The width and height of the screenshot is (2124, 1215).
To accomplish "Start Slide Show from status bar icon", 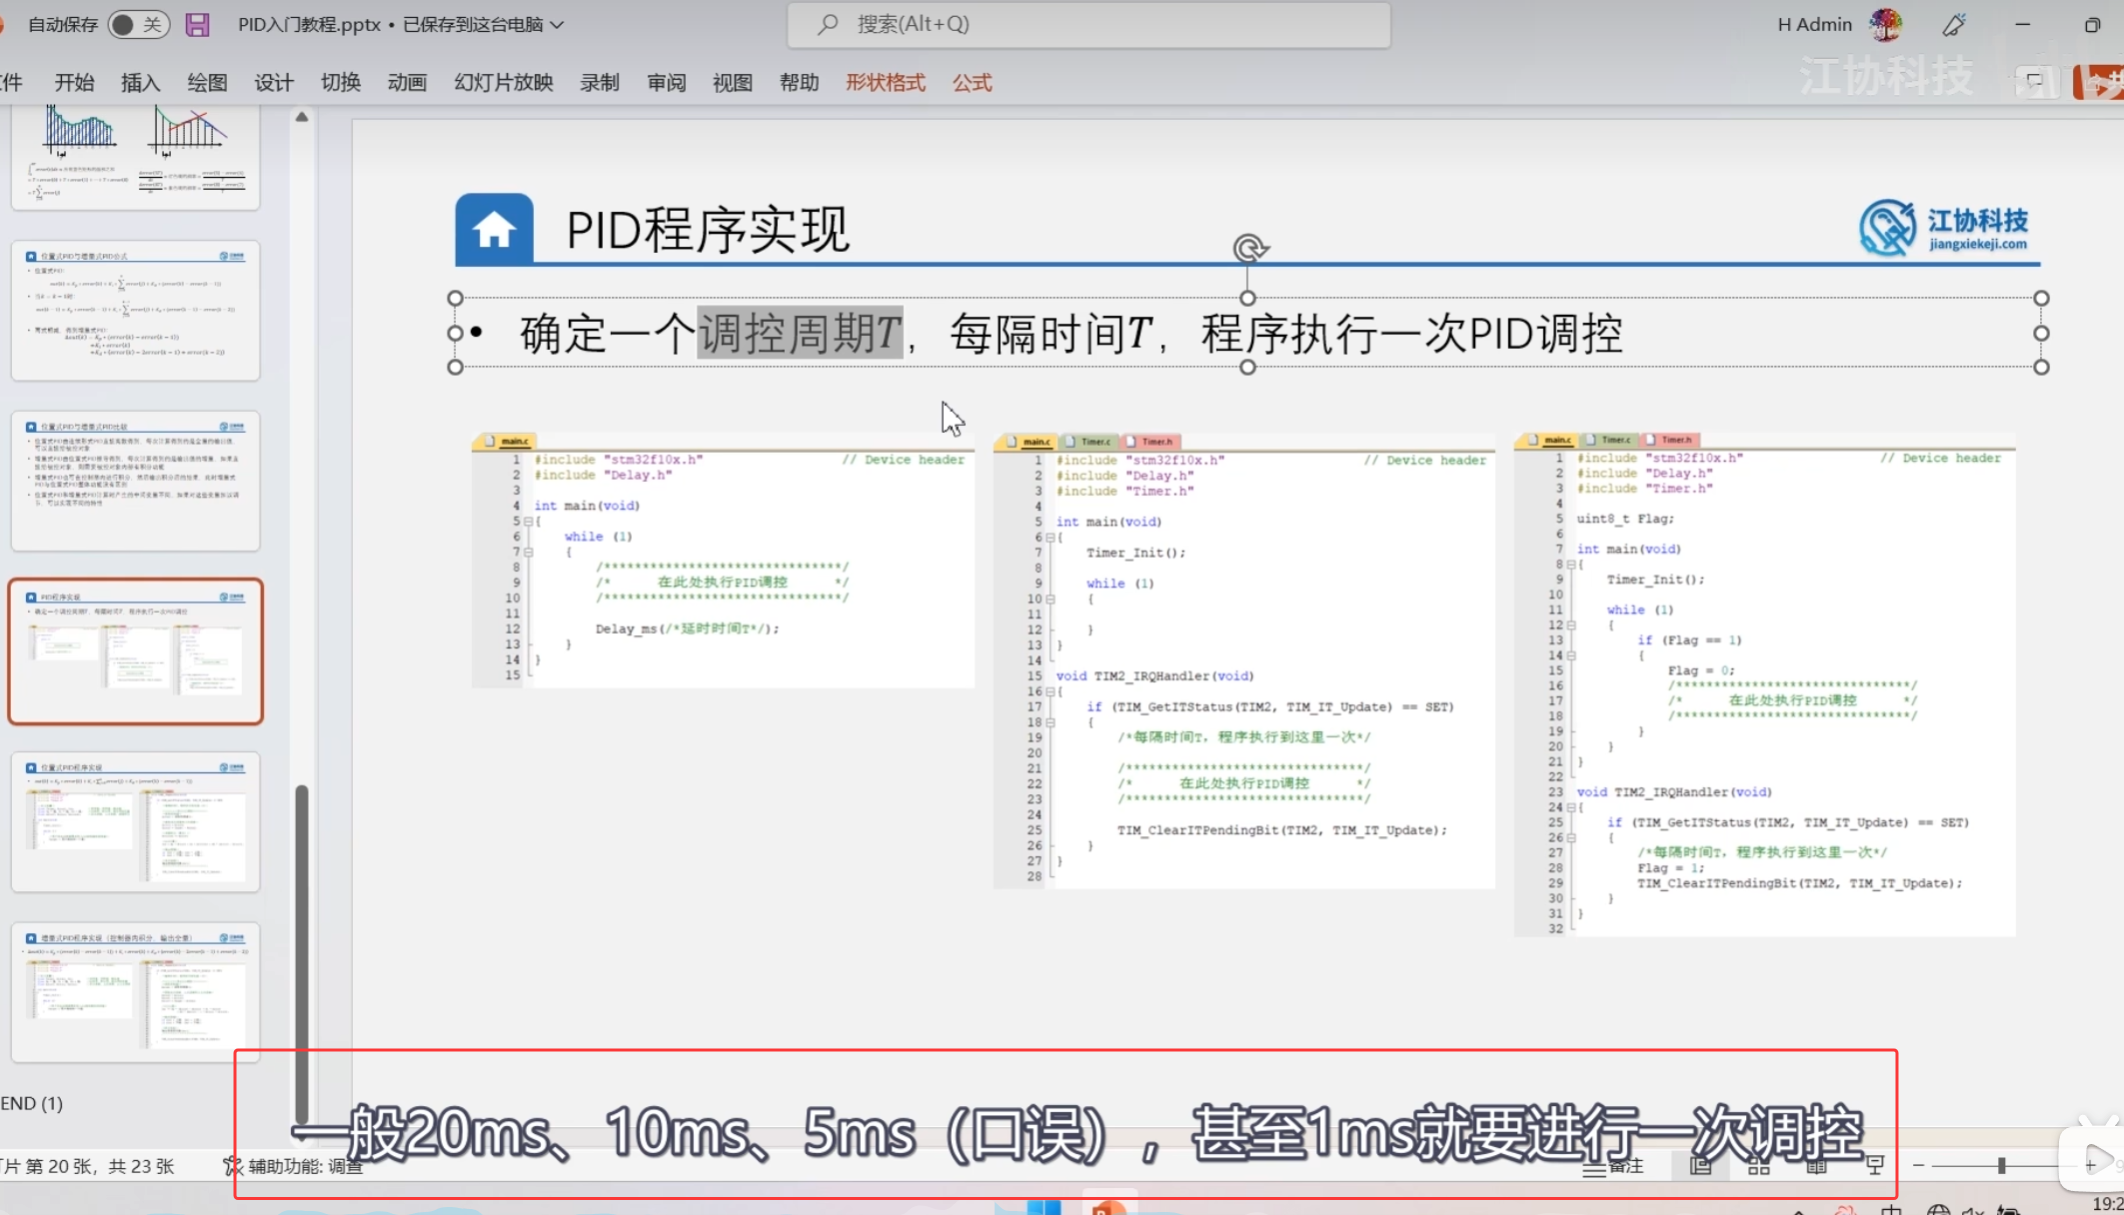I will click(x=1874, y=1166).
